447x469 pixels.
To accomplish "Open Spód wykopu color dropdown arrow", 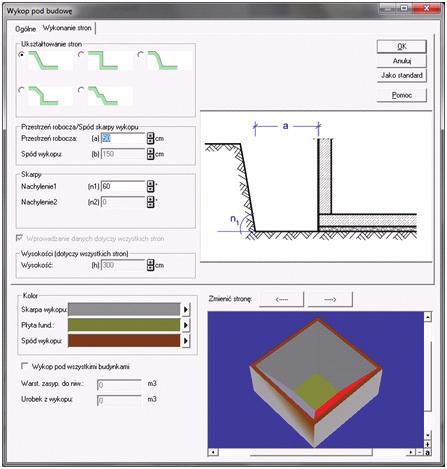I will click(186, 341).
